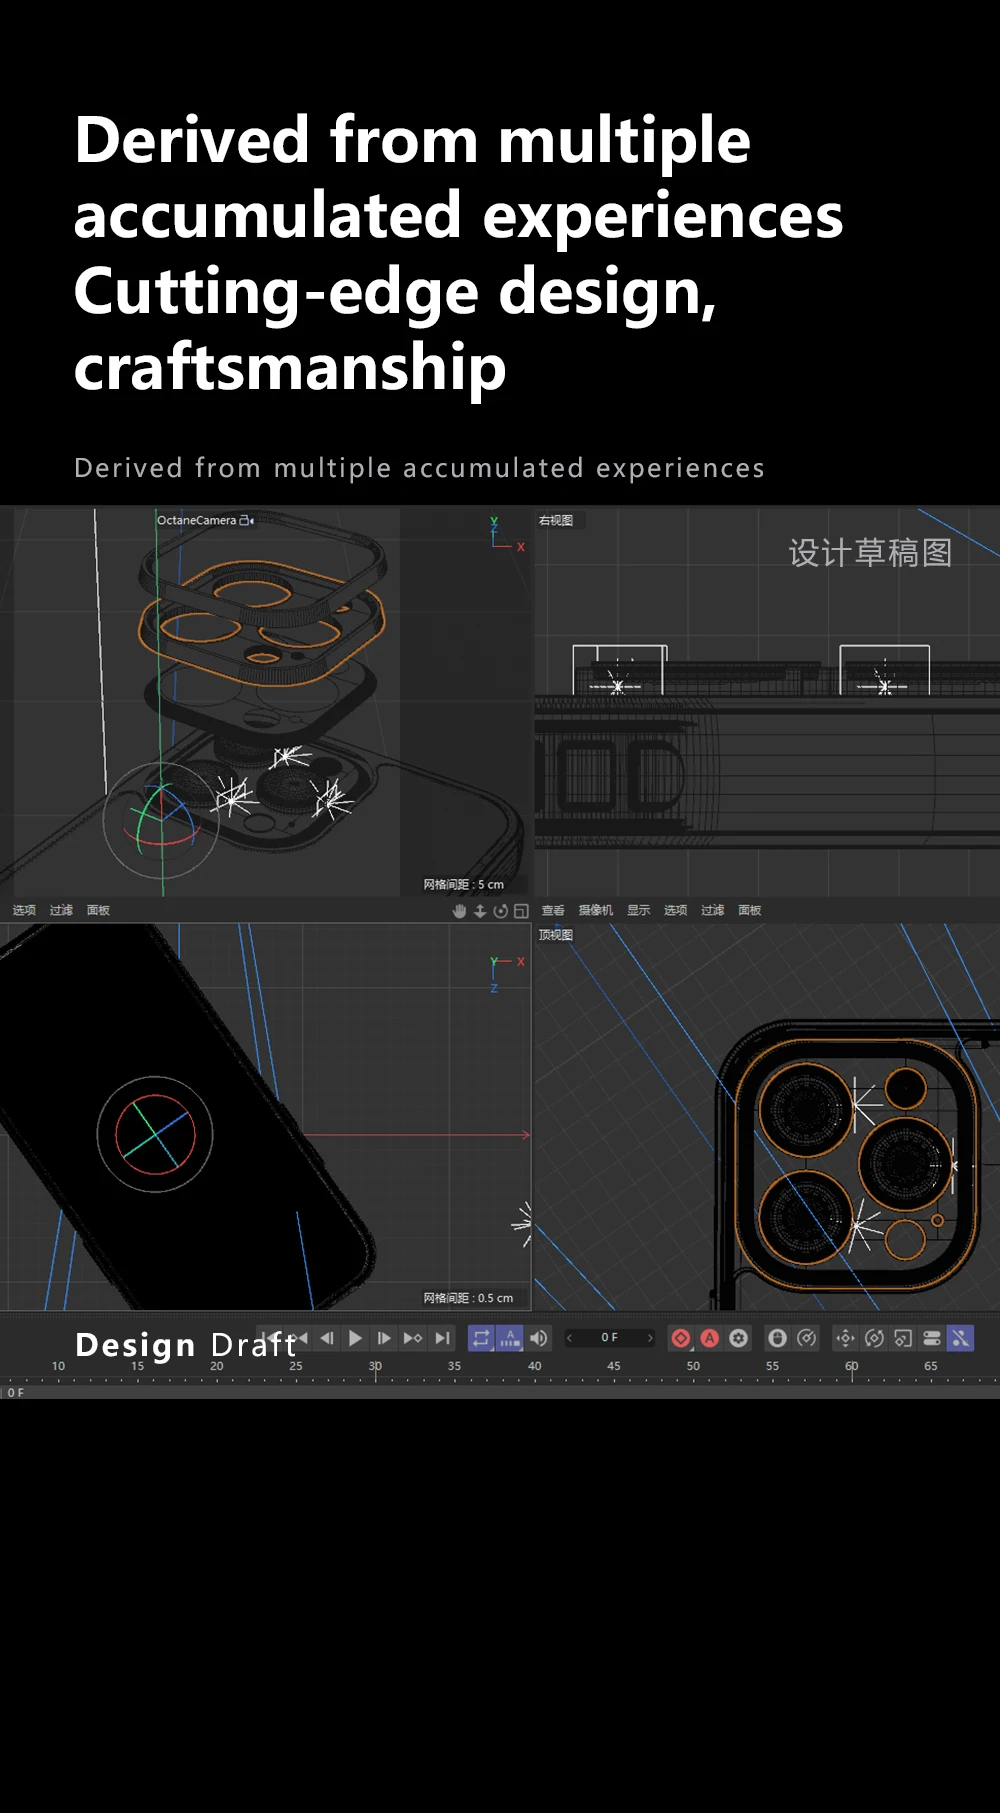Go to the next keyframe
This screenshot has height=1813, width=1000.
[x=413, y=1338]
